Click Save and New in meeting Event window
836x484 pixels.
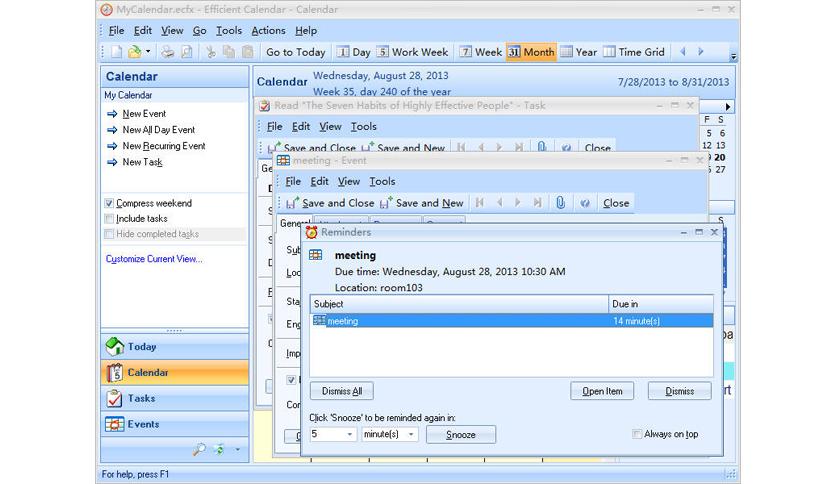[x=421, y=203]
